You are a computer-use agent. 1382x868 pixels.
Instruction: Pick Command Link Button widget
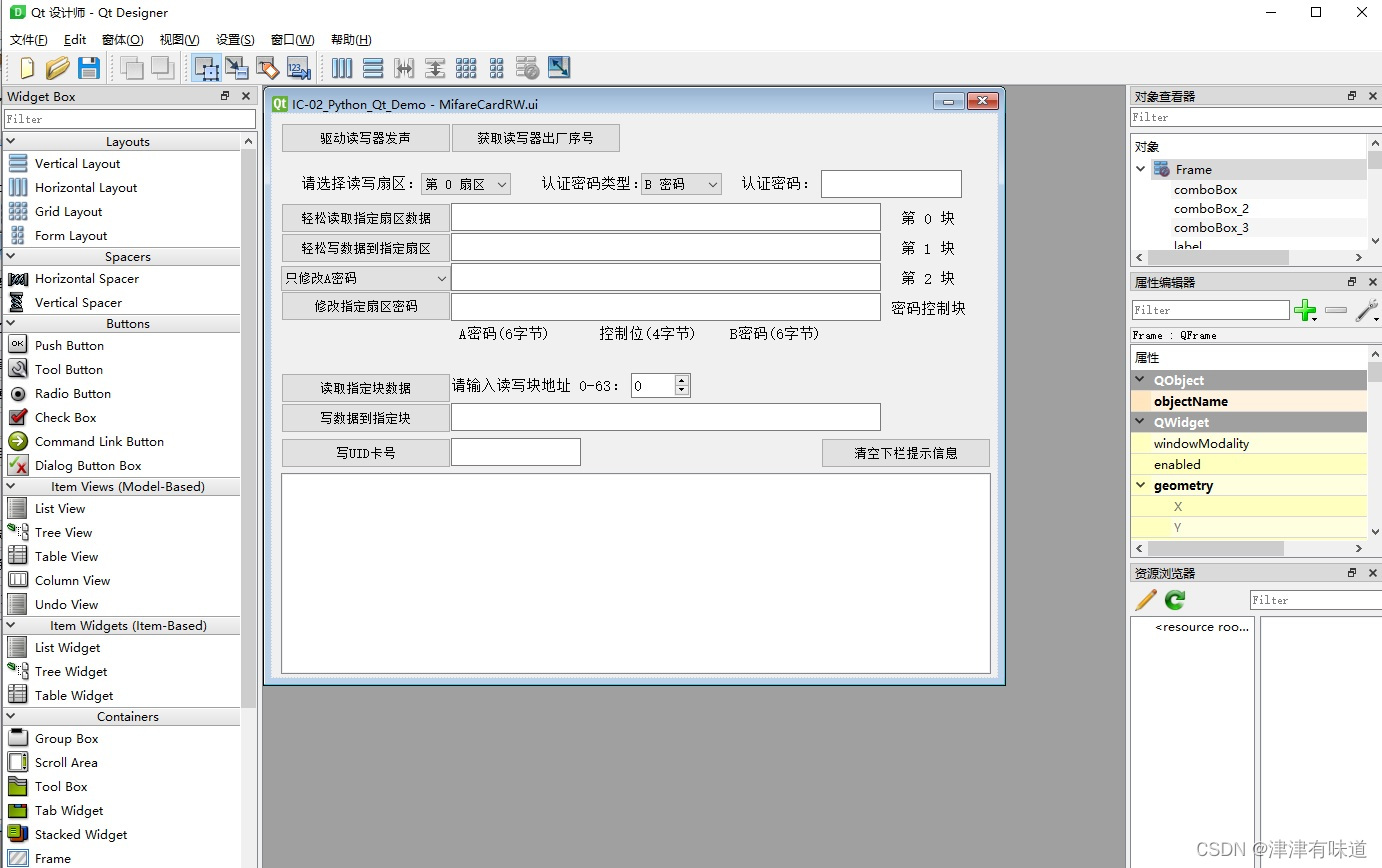[x=99, y=441]
